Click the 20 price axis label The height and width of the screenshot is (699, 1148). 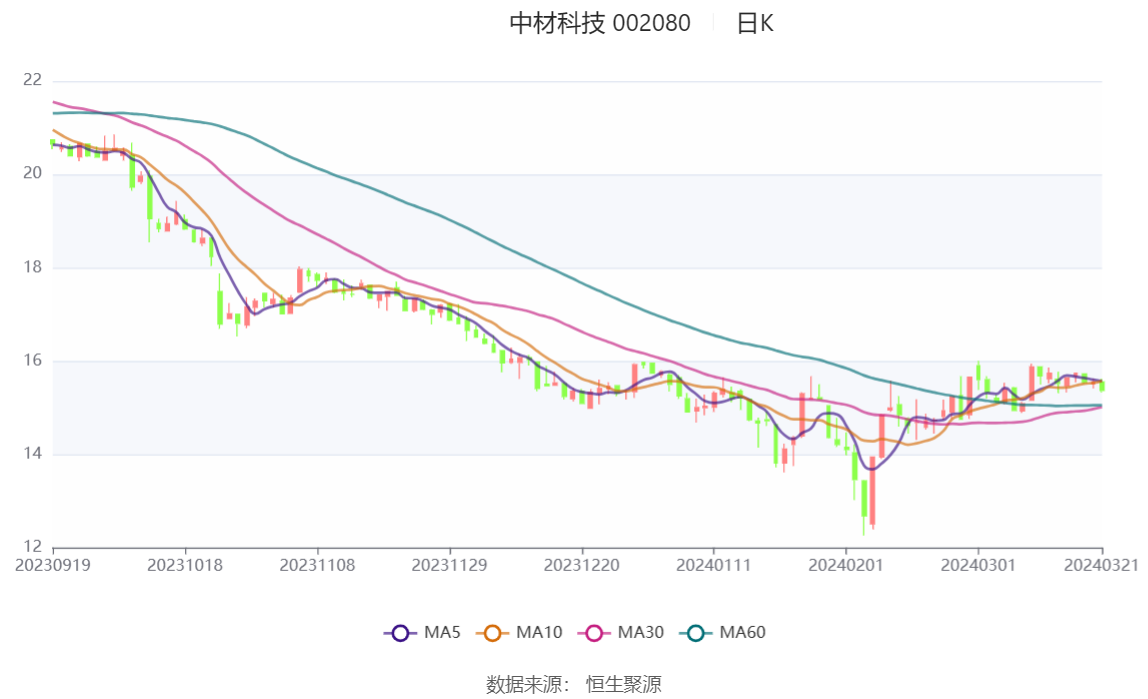tap(32, 173)
